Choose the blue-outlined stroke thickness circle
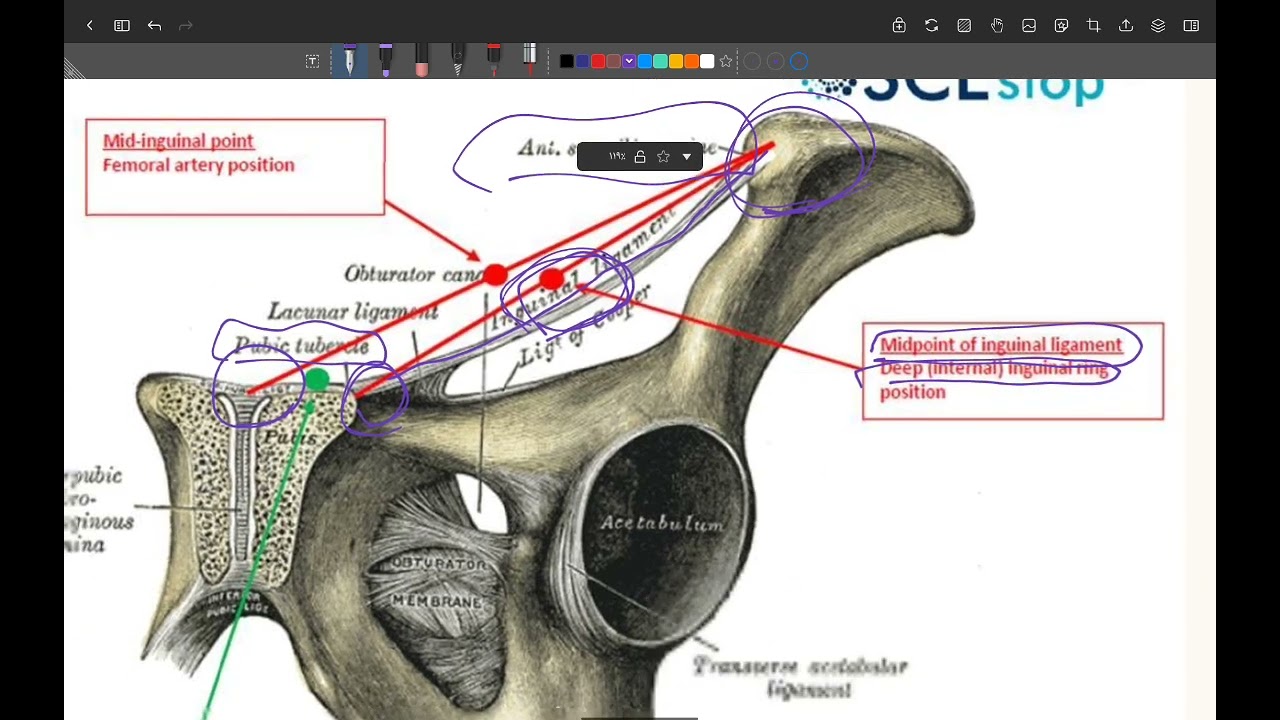 pos(799,62)
